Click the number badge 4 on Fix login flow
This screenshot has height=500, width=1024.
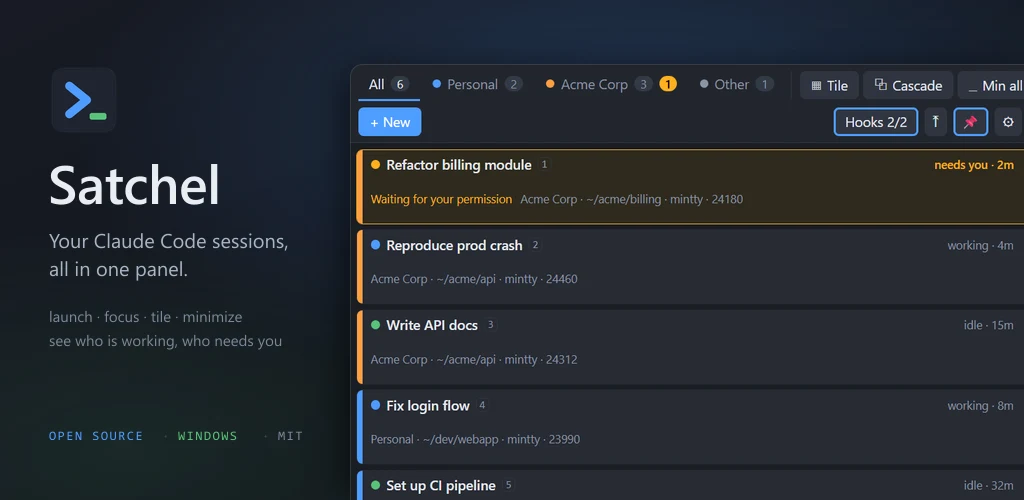coord(482,405)
